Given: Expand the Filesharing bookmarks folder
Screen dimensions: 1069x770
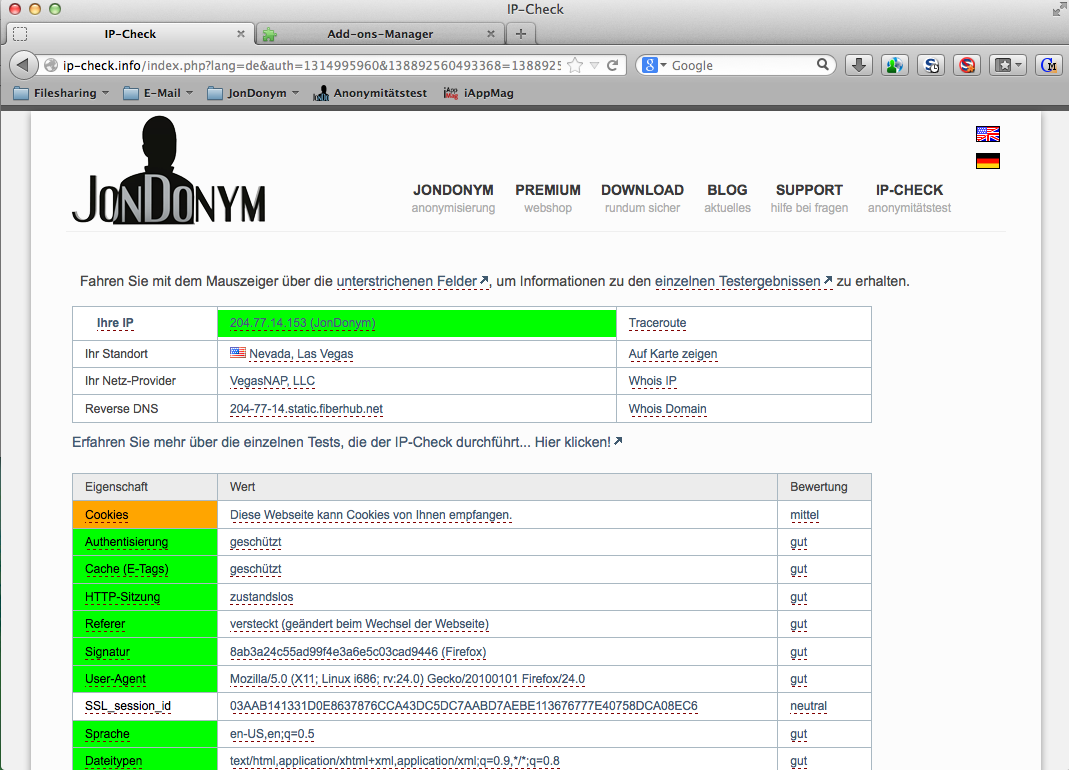Looking at the screenshot, I should click(x=61, y=93).
